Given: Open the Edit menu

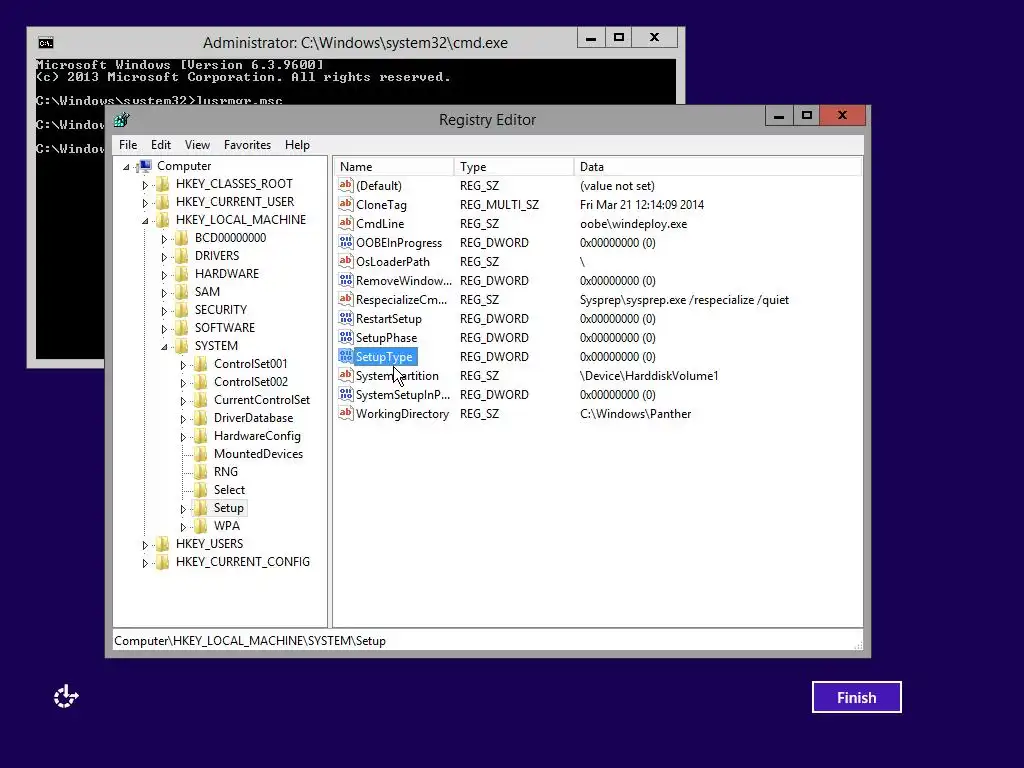Looking at the screenshot, I should [x=161, y=145].
